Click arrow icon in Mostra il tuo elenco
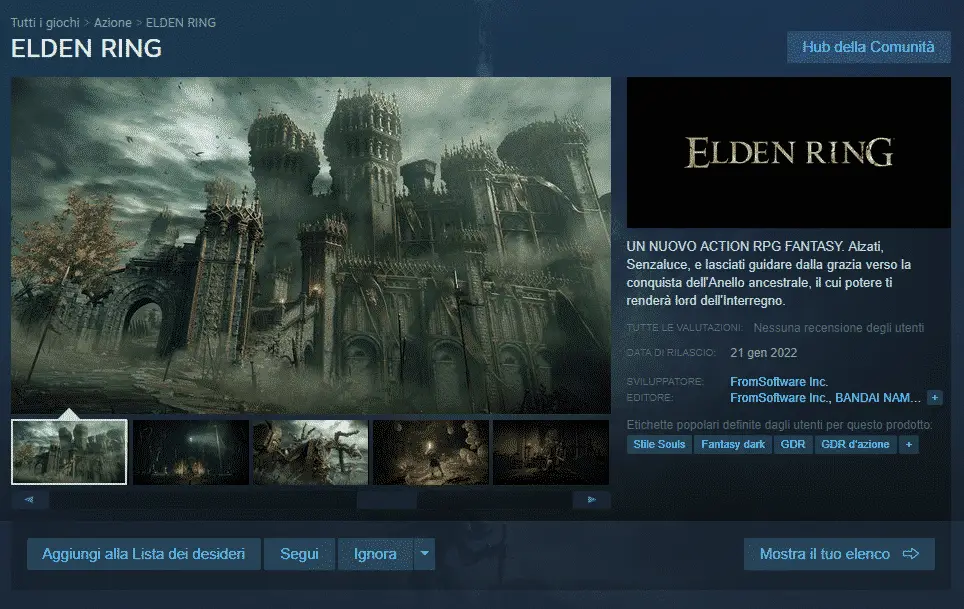The height and width of the screenshot is (609, 964). tap(911, 554)
